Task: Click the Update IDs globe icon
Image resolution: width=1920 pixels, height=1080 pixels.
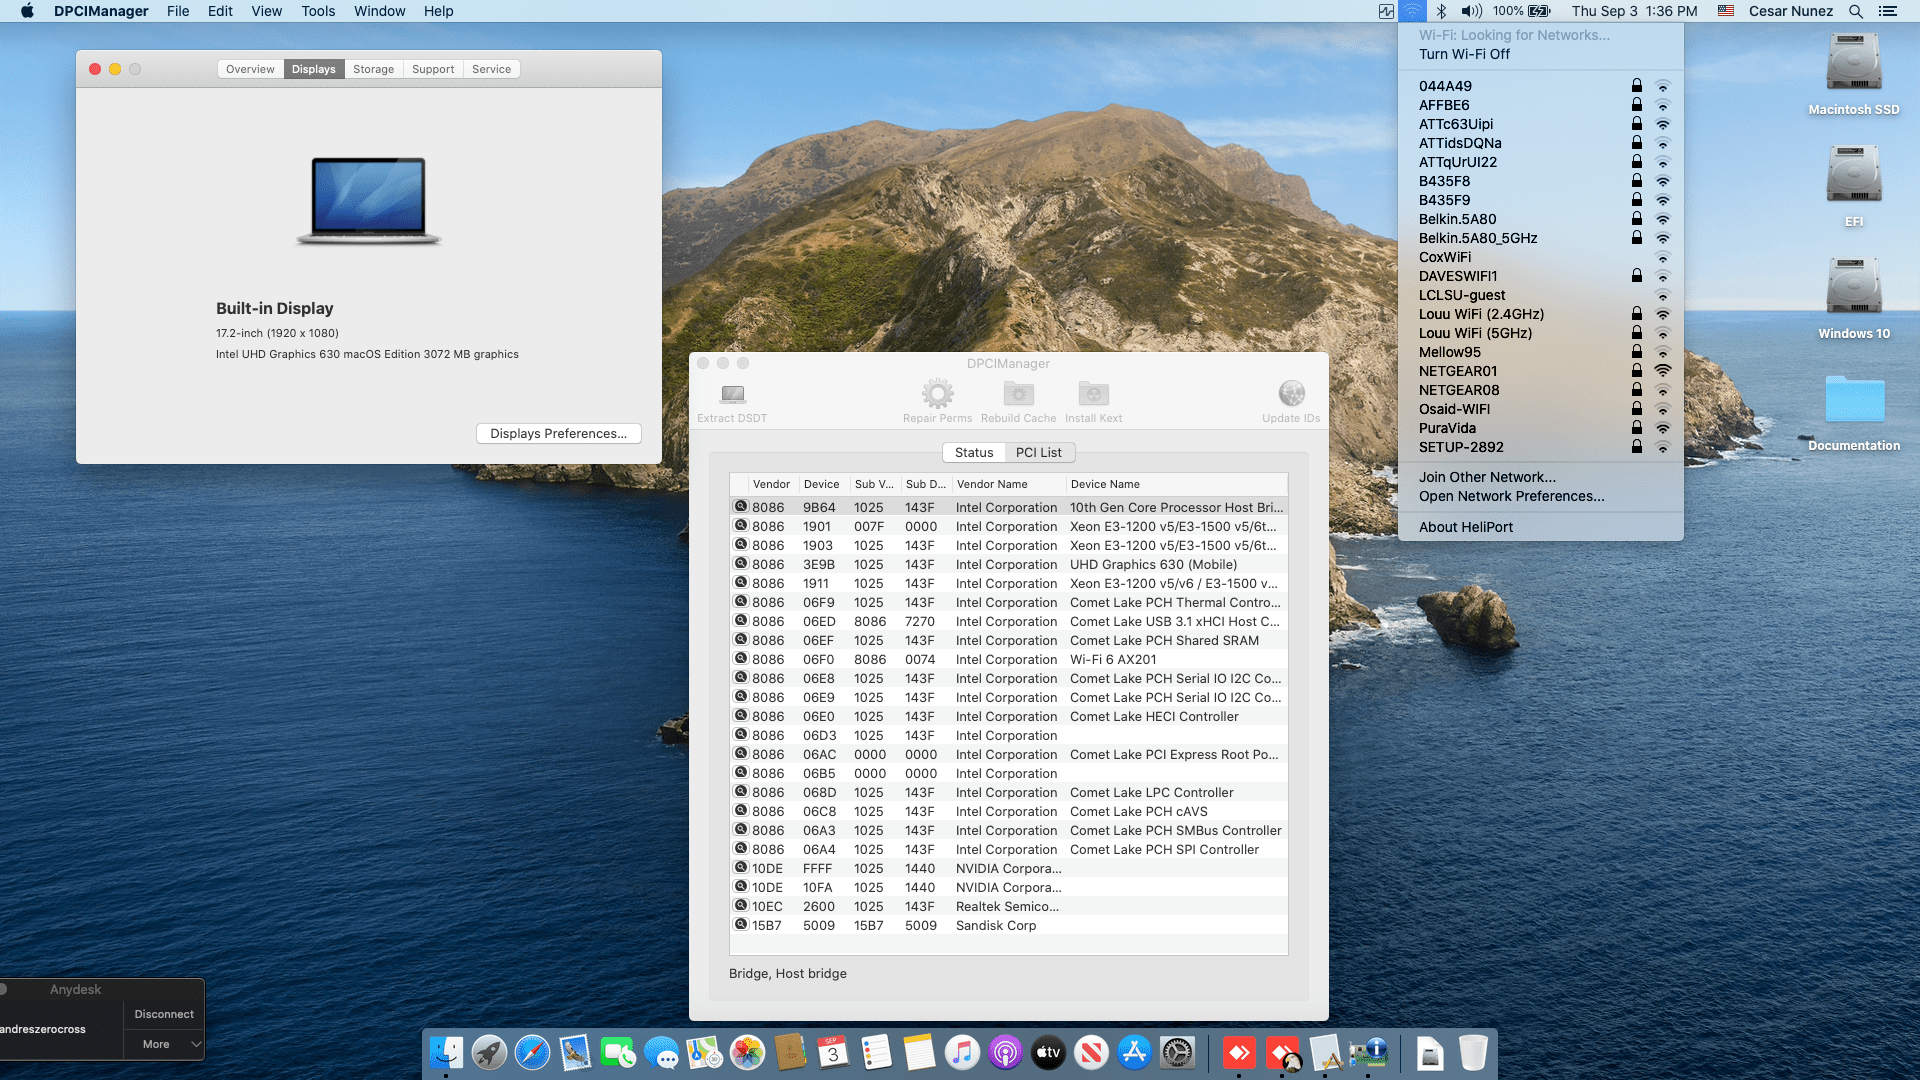Action: pyautogui.click(x=1291, y=393)
